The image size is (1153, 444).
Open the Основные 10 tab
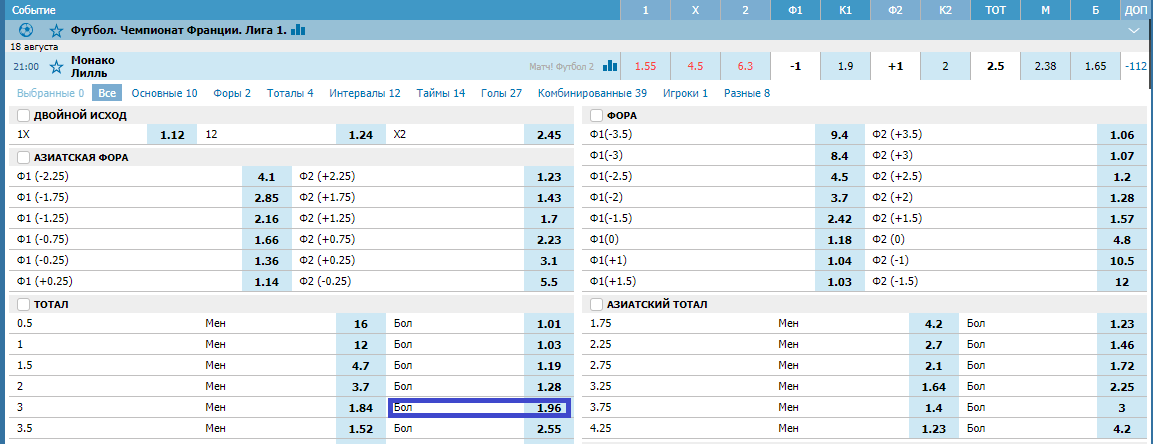(165, 93)
